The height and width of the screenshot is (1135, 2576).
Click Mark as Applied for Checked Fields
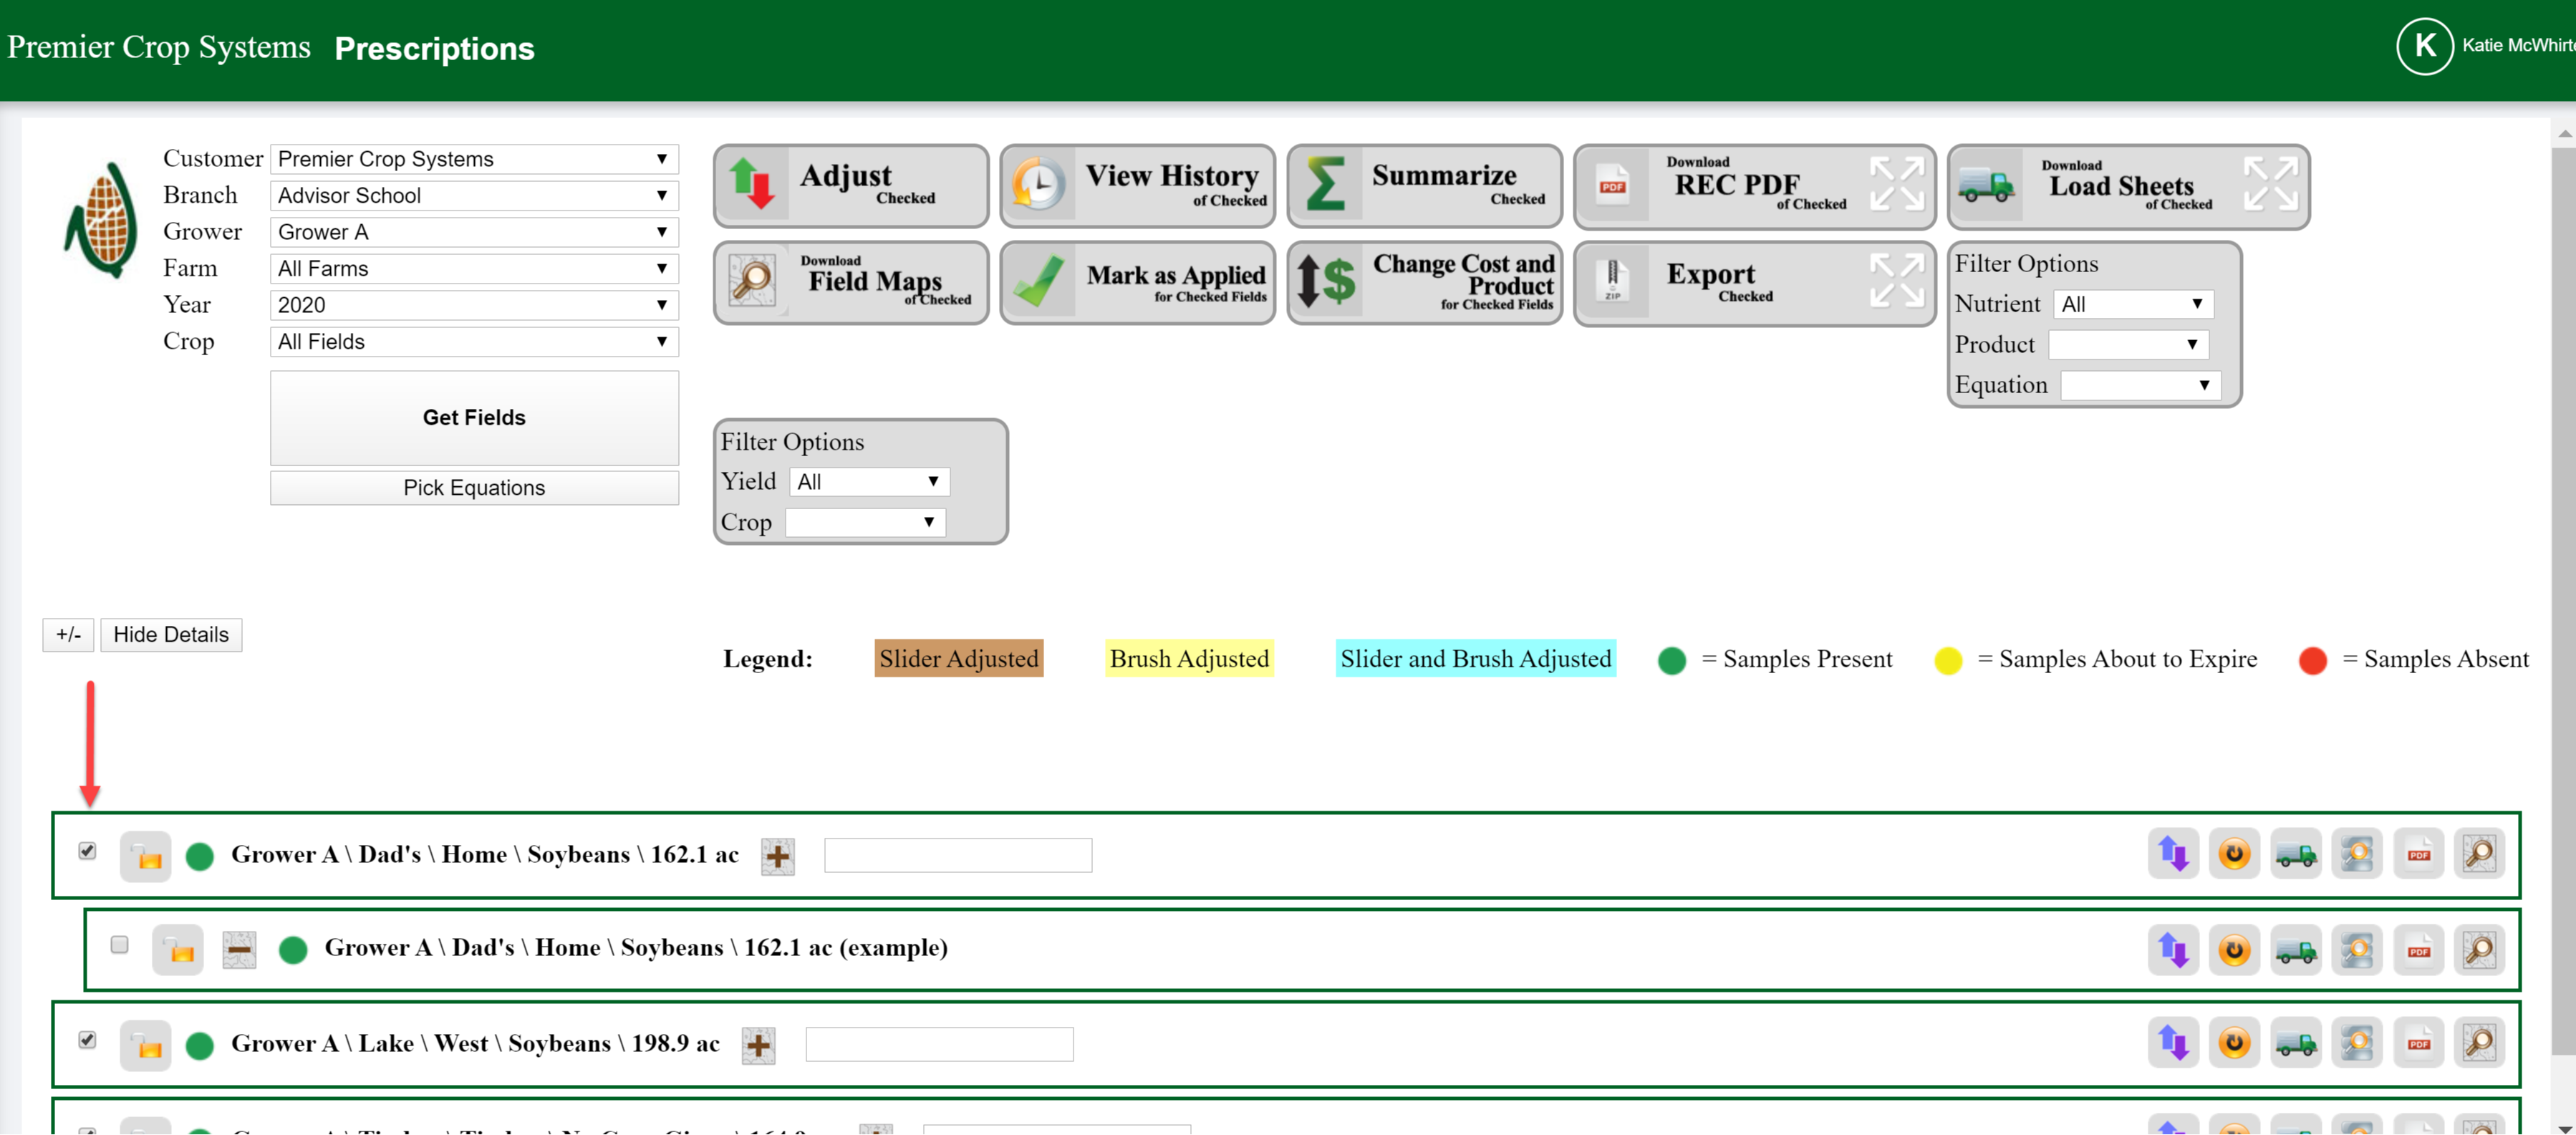pyautogui.click(x=1137, y=283)
